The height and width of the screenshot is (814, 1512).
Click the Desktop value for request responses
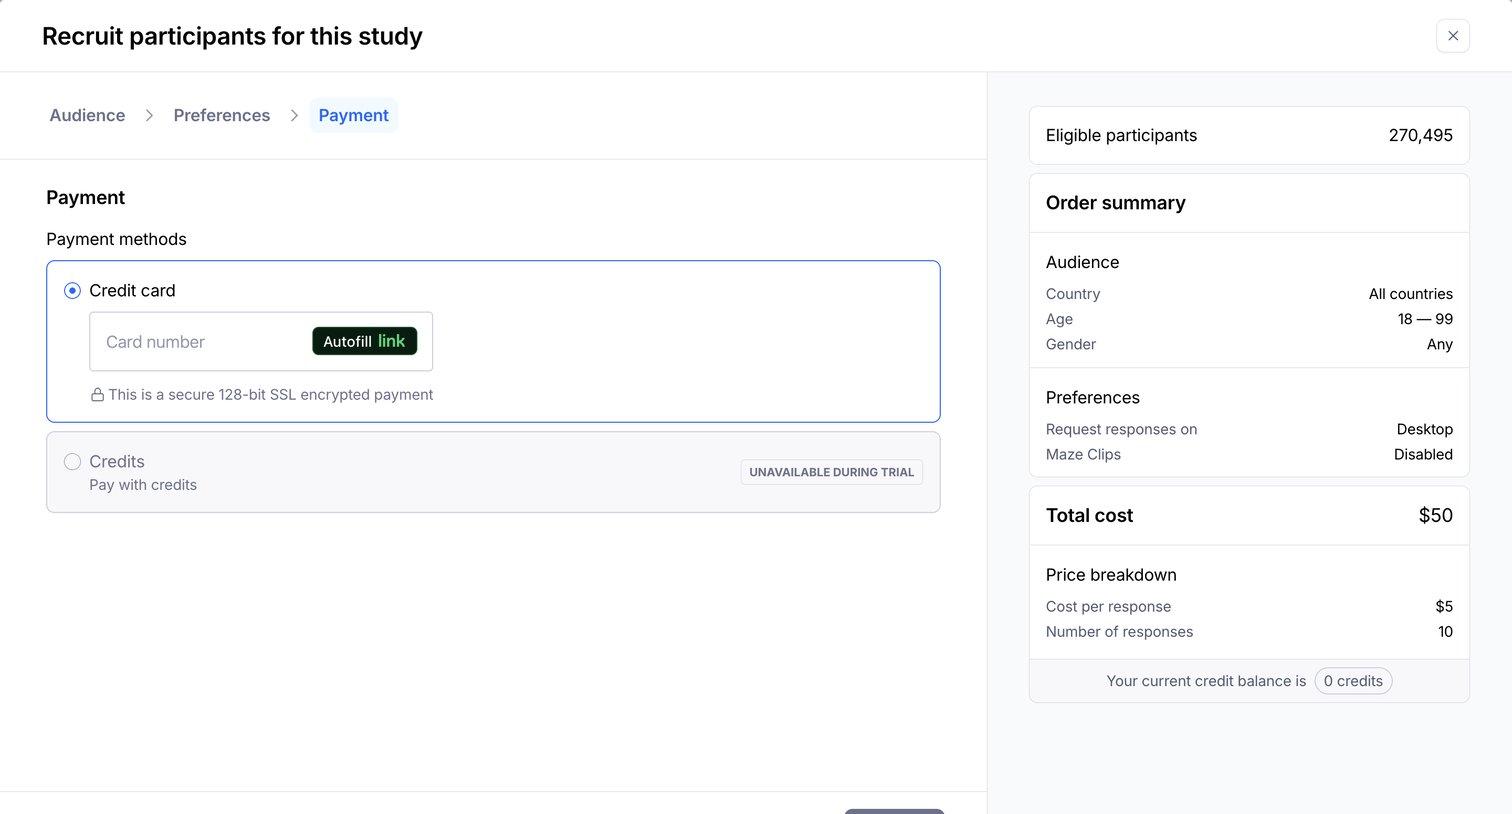click(x=1425, y=429)
